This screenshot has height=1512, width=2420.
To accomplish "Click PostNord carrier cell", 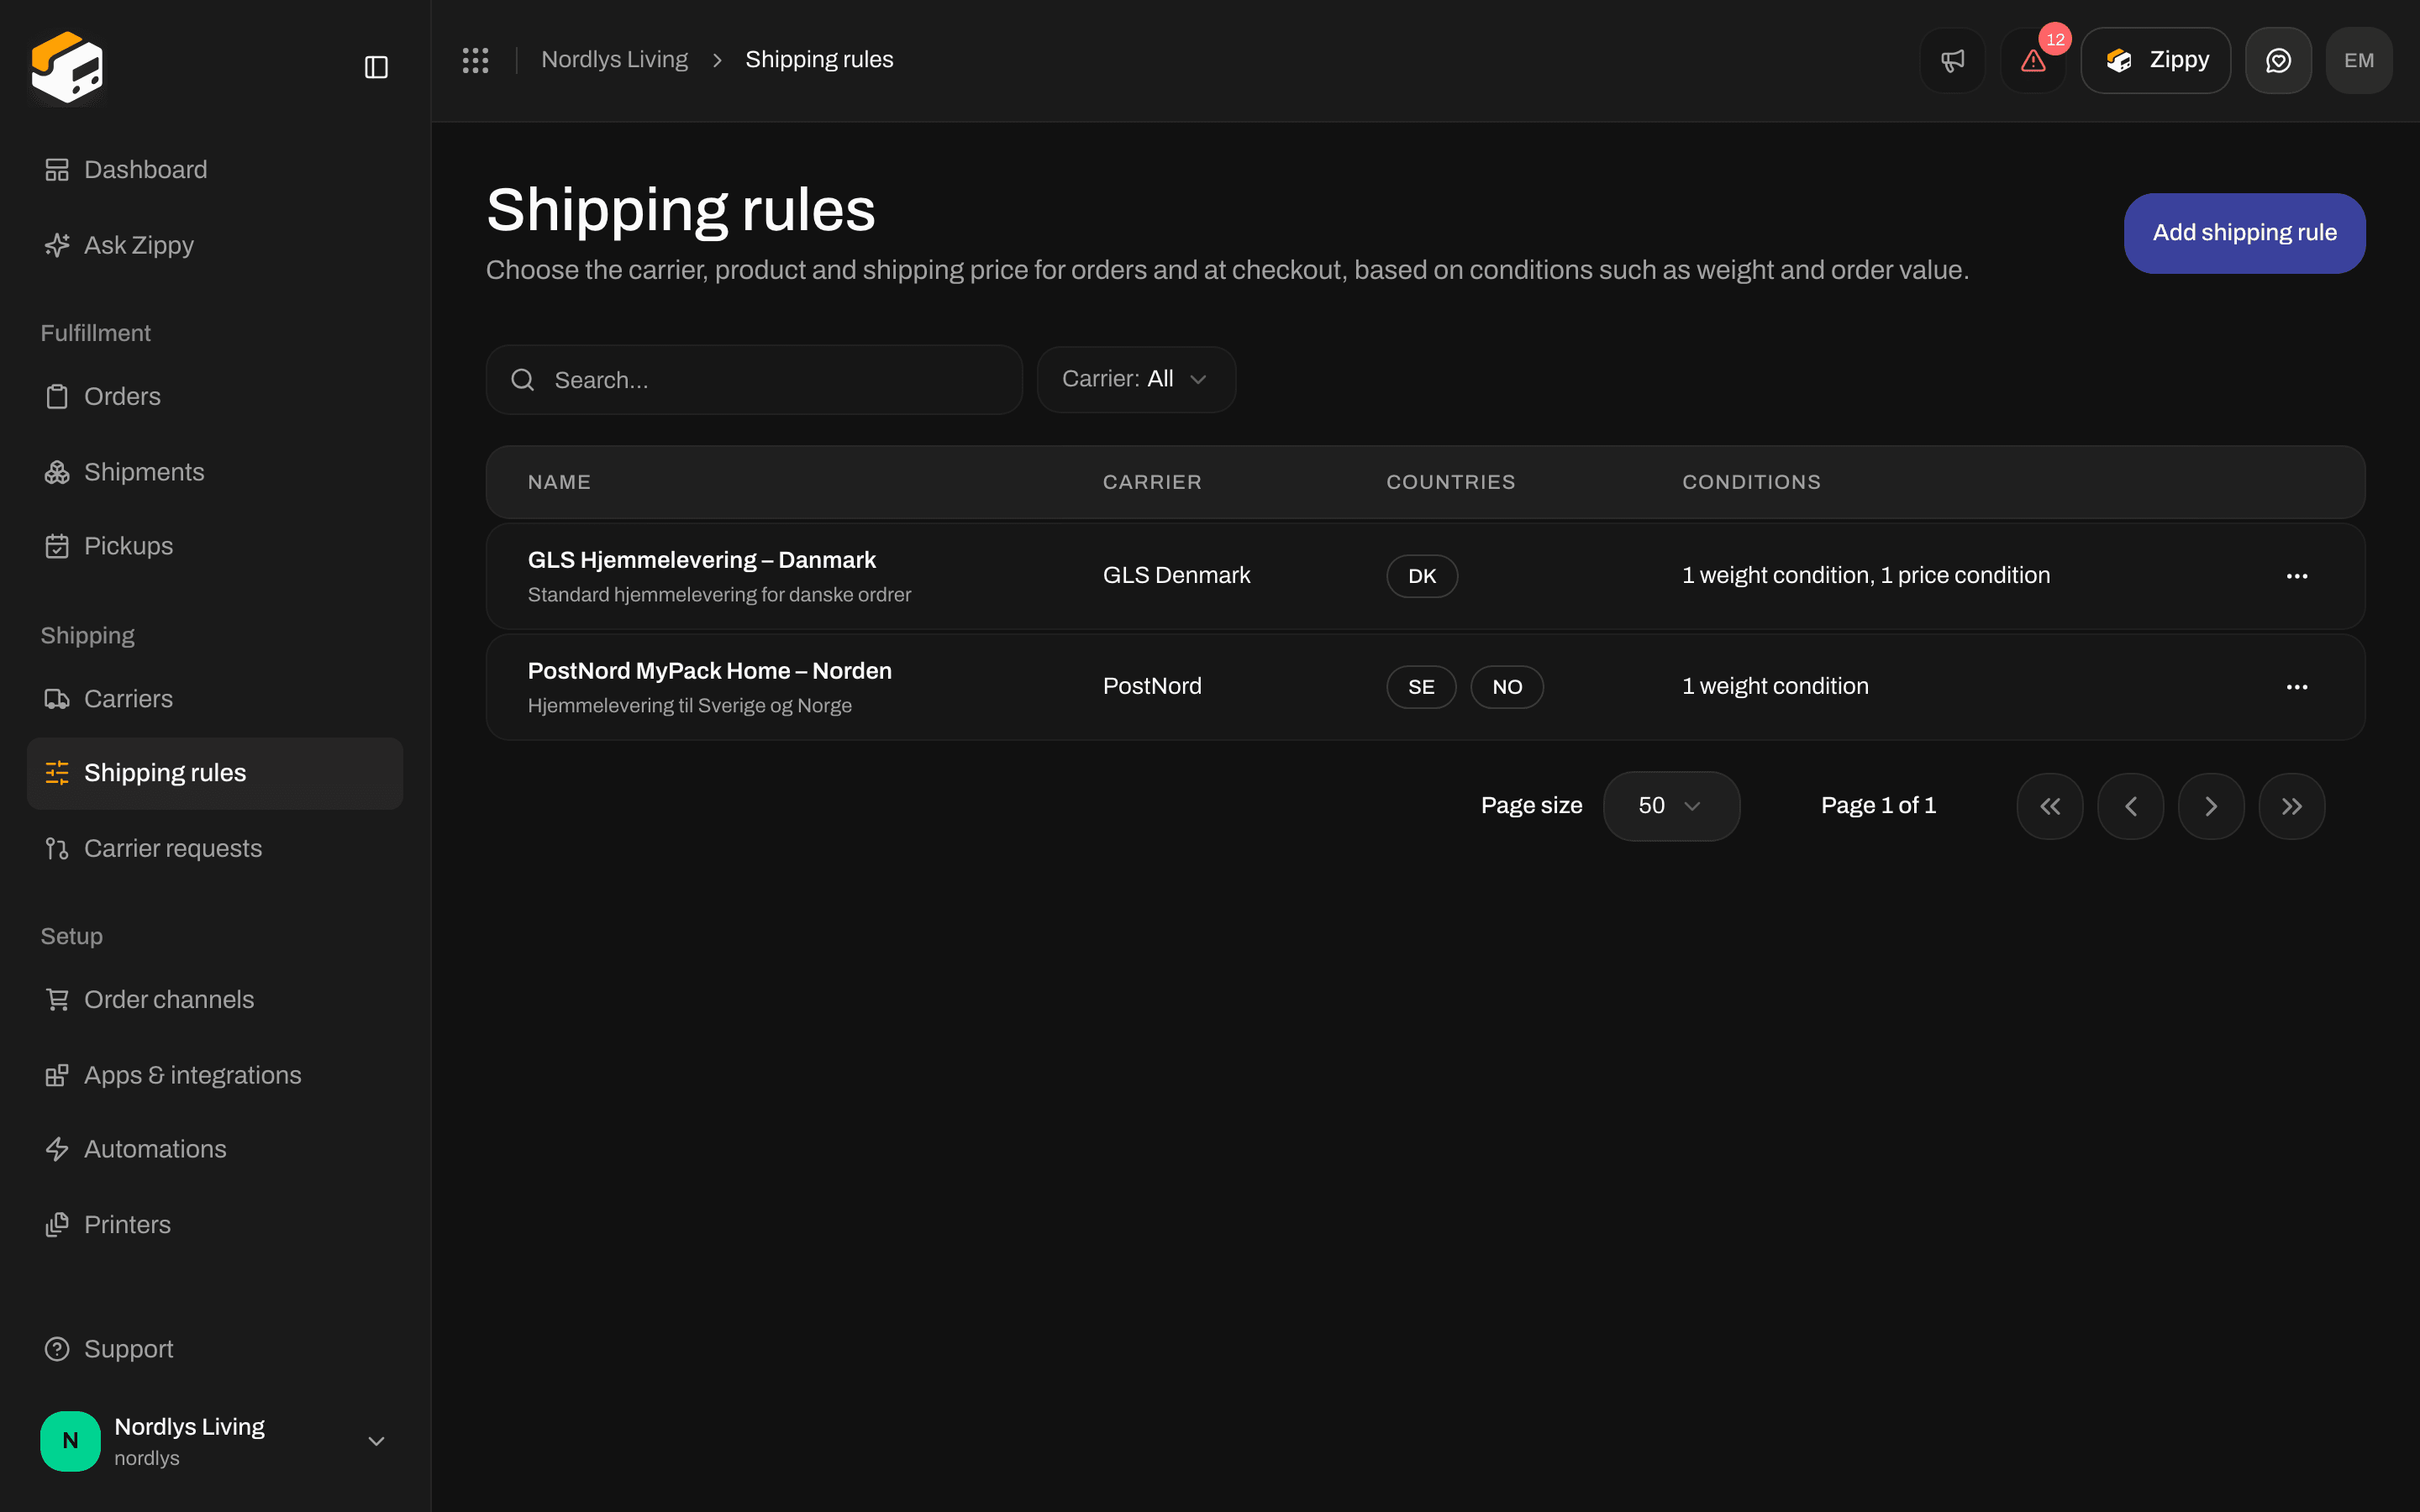I will [1152, 687].
